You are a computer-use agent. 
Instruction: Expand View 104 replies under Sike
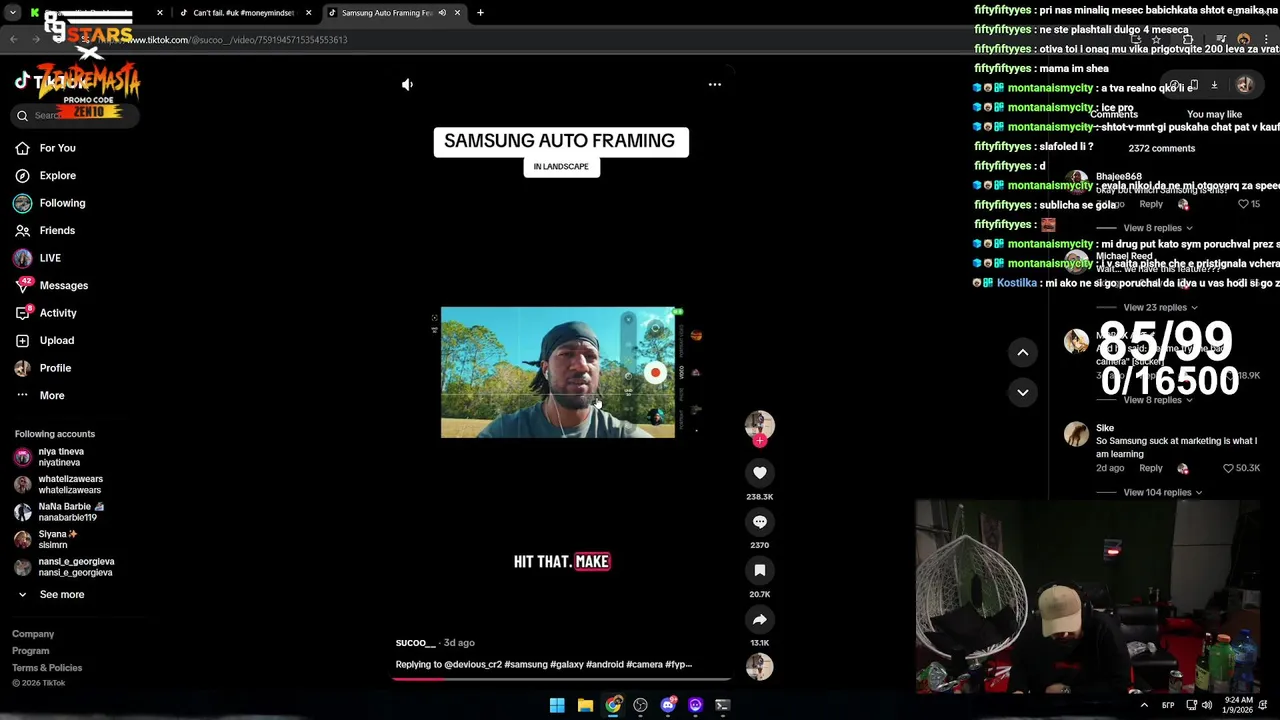point(1162,493)
